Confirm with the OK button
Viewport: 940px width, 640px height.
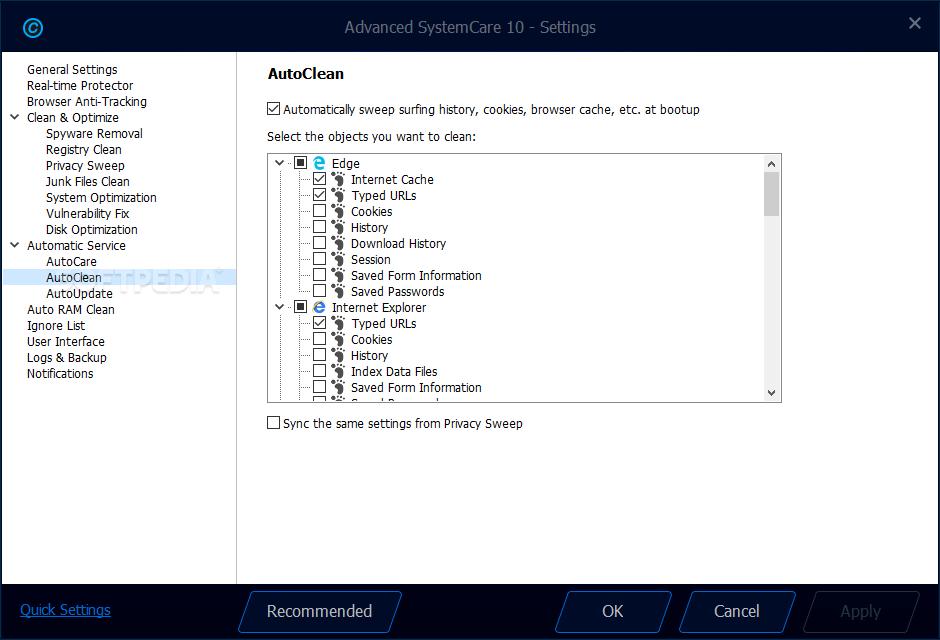click(613, 611)
